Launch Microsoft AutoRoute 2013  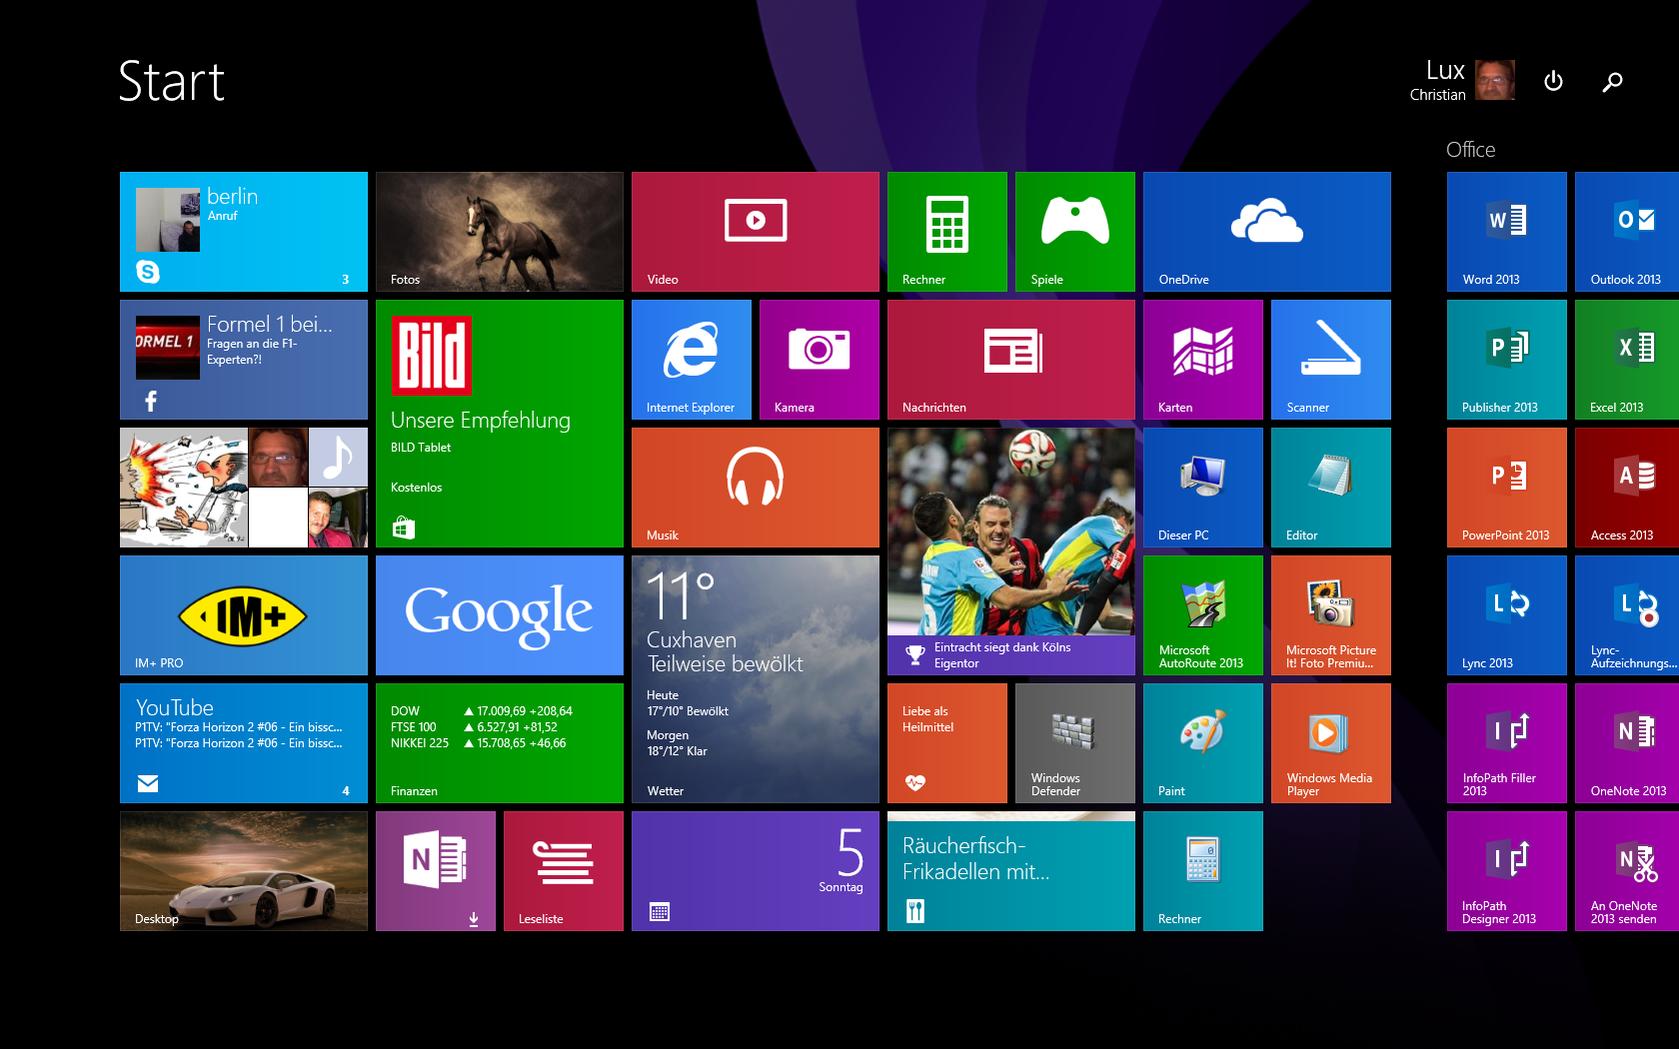coord(1204,616)
